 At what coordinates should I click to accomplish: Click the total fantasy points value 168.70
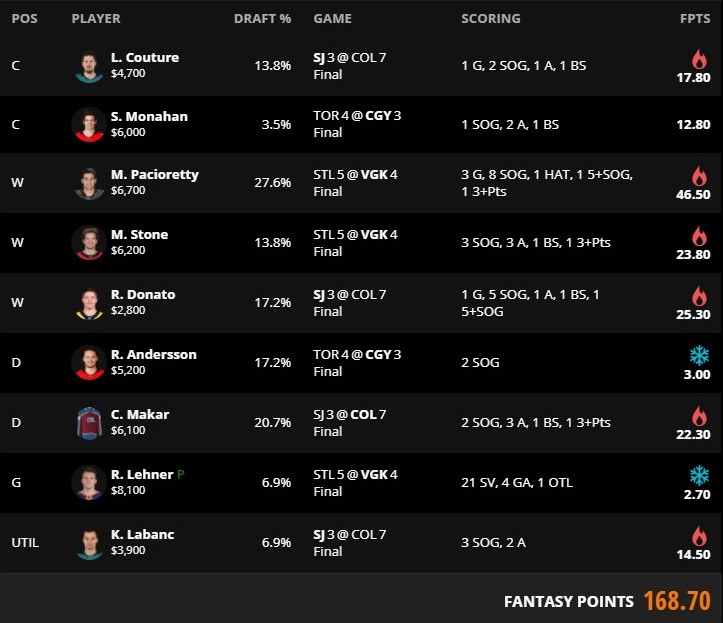(x=677, y=600)
